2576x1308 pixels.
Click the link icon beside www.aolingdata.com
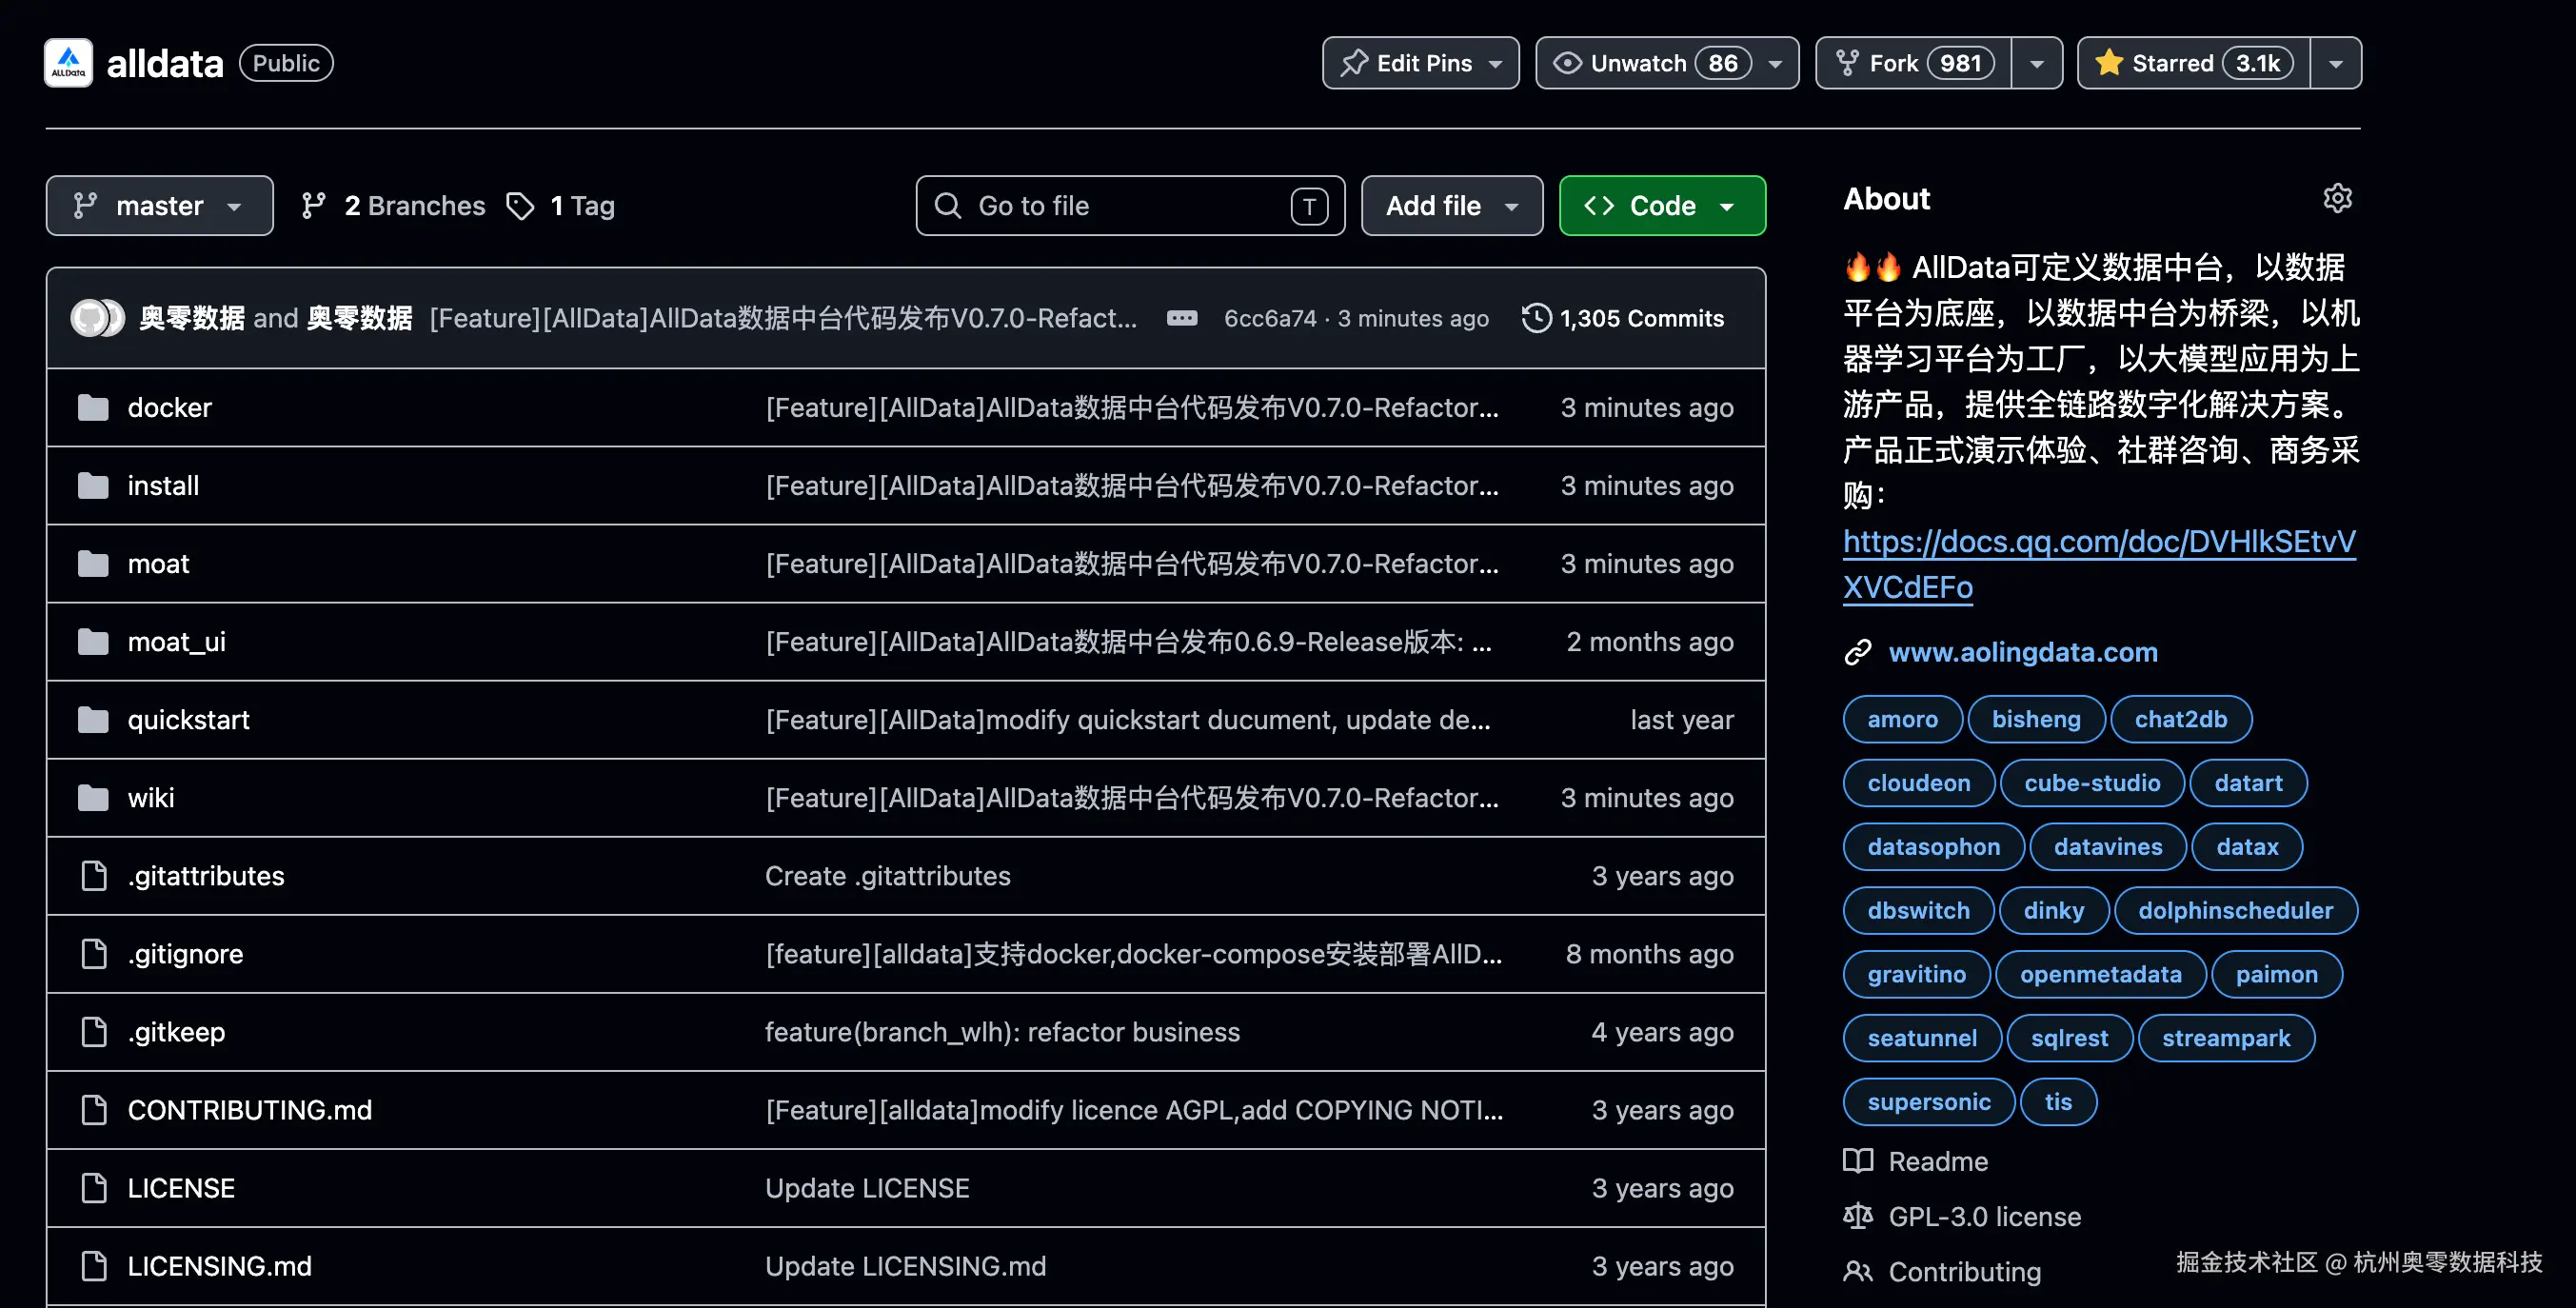click(x=1858, y=652)
